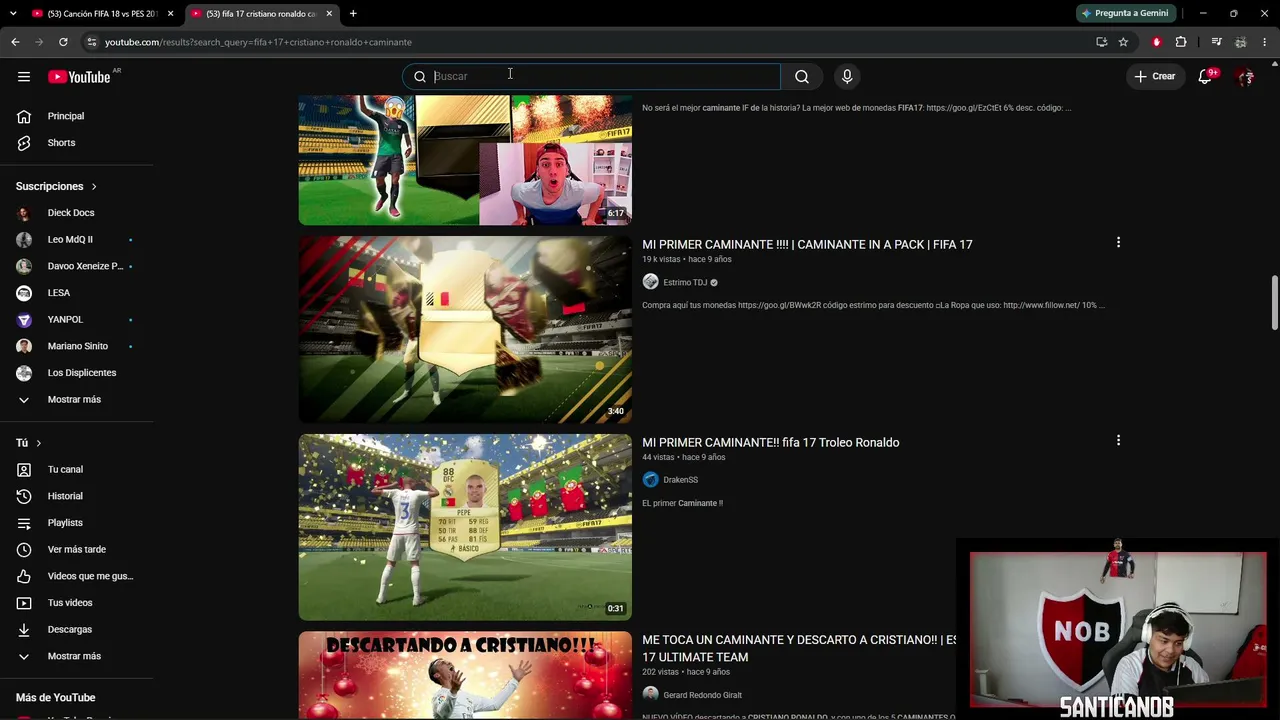Select the fifa 17 cristiano ronaldo tab
The image size is (1280, 720).
point(260,14)
